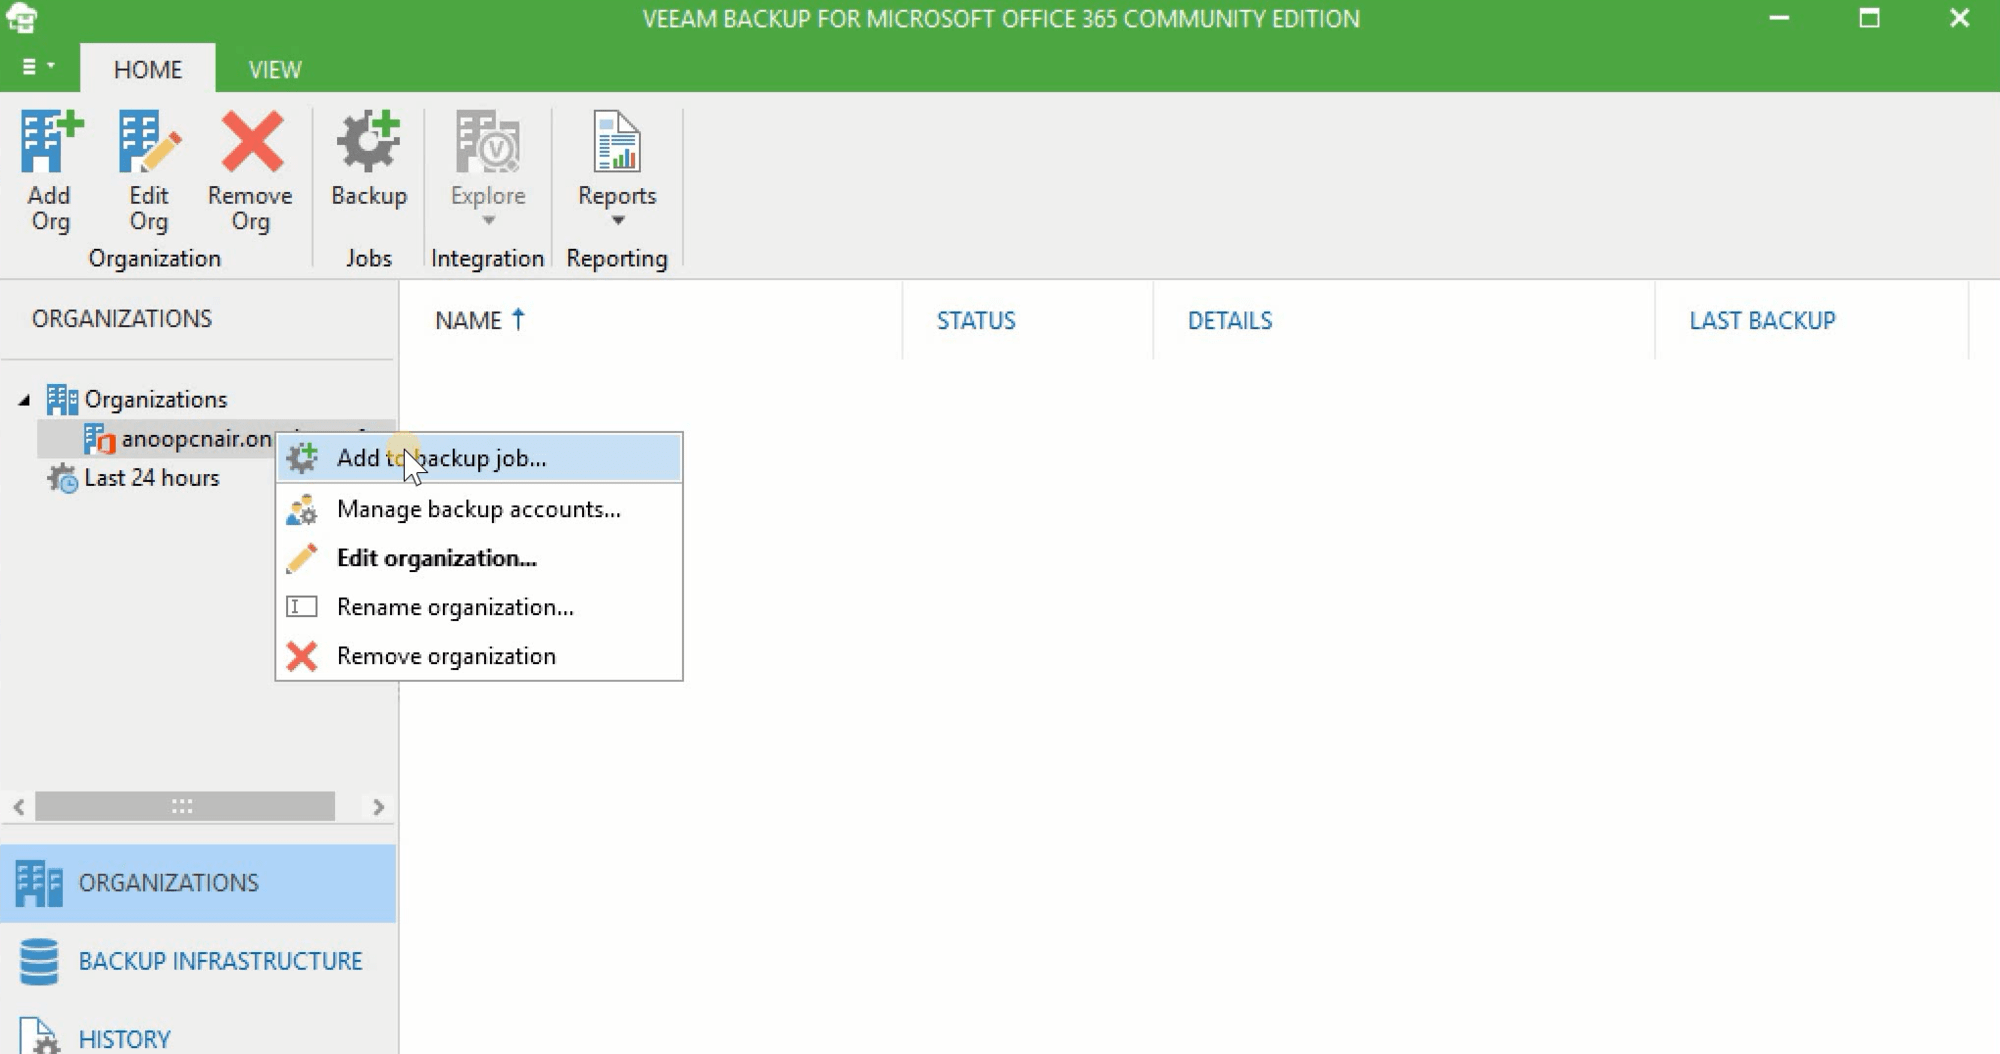Click the red X icon beside Remove organization
This screenshot has width=2000, height=1054.
click(302, 656)
